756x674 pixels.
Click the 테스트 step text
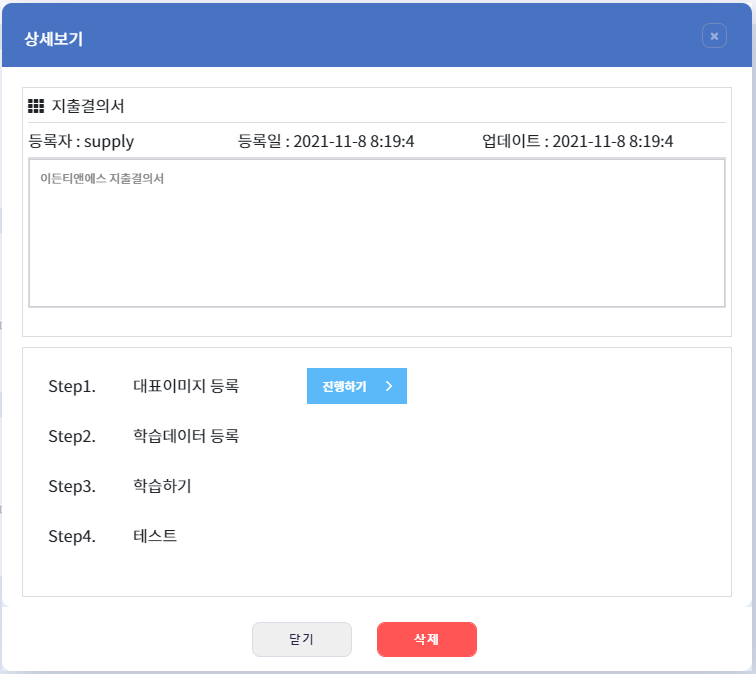click(155, 536)
